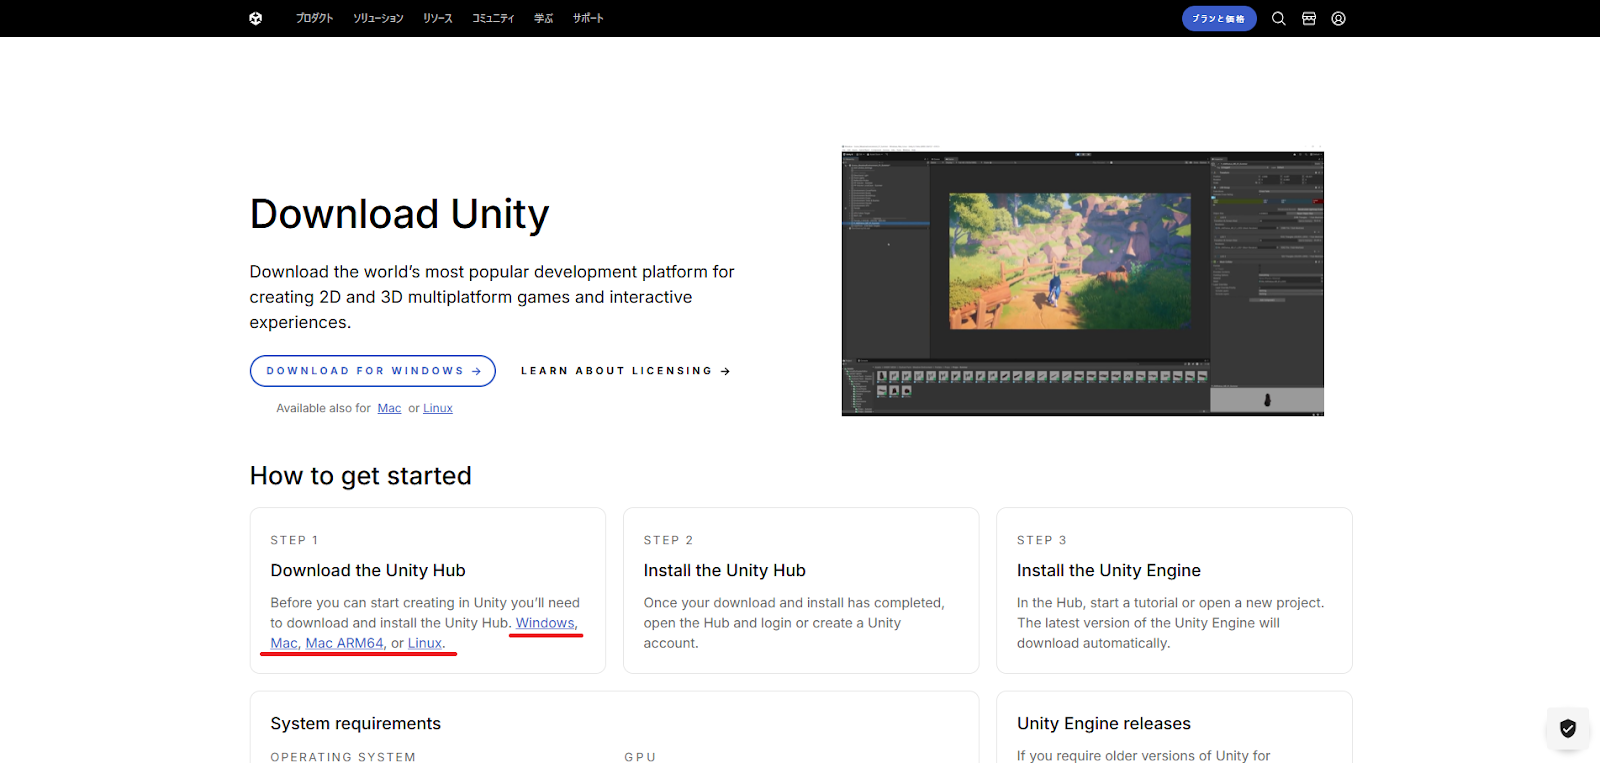Click the Linux link in Step 1
Viewport: 1600px width, 763px height.
pos(424,643)
